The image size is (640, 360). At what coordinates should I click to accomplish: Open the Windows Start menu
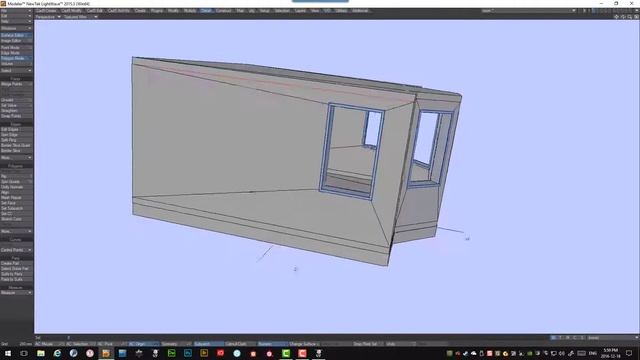(8, 353)
